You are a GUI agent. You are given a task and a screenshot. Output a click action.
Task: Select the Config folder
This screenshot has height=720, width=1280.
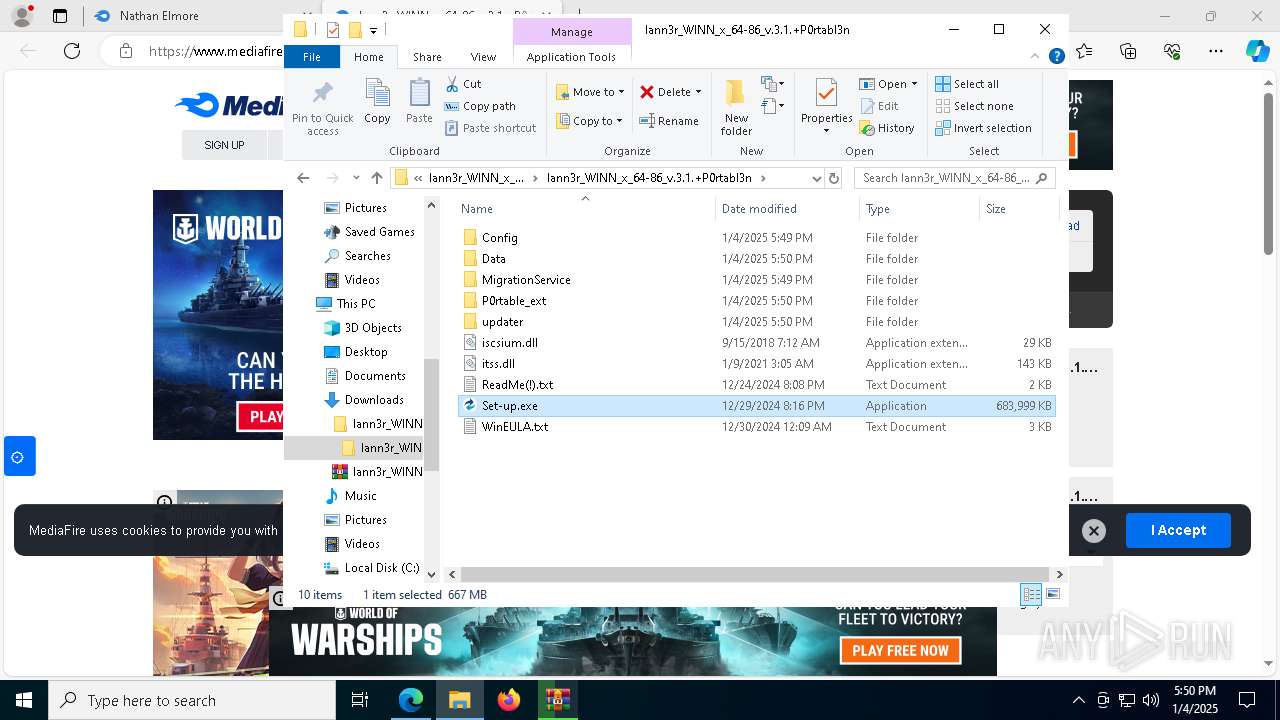[756, 238]
